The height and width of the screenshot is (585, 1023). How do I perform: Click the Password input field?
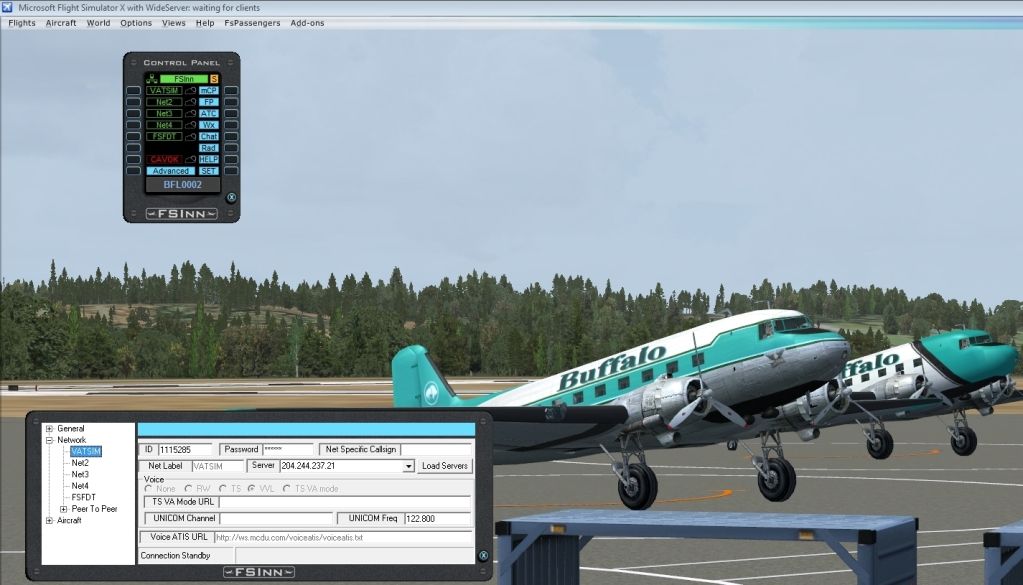coord(288,449)
